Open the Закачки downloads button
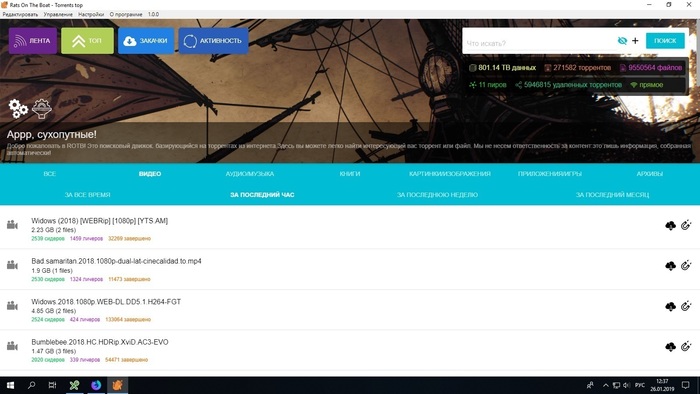700x394 pixels. click(x=146, y=41)
